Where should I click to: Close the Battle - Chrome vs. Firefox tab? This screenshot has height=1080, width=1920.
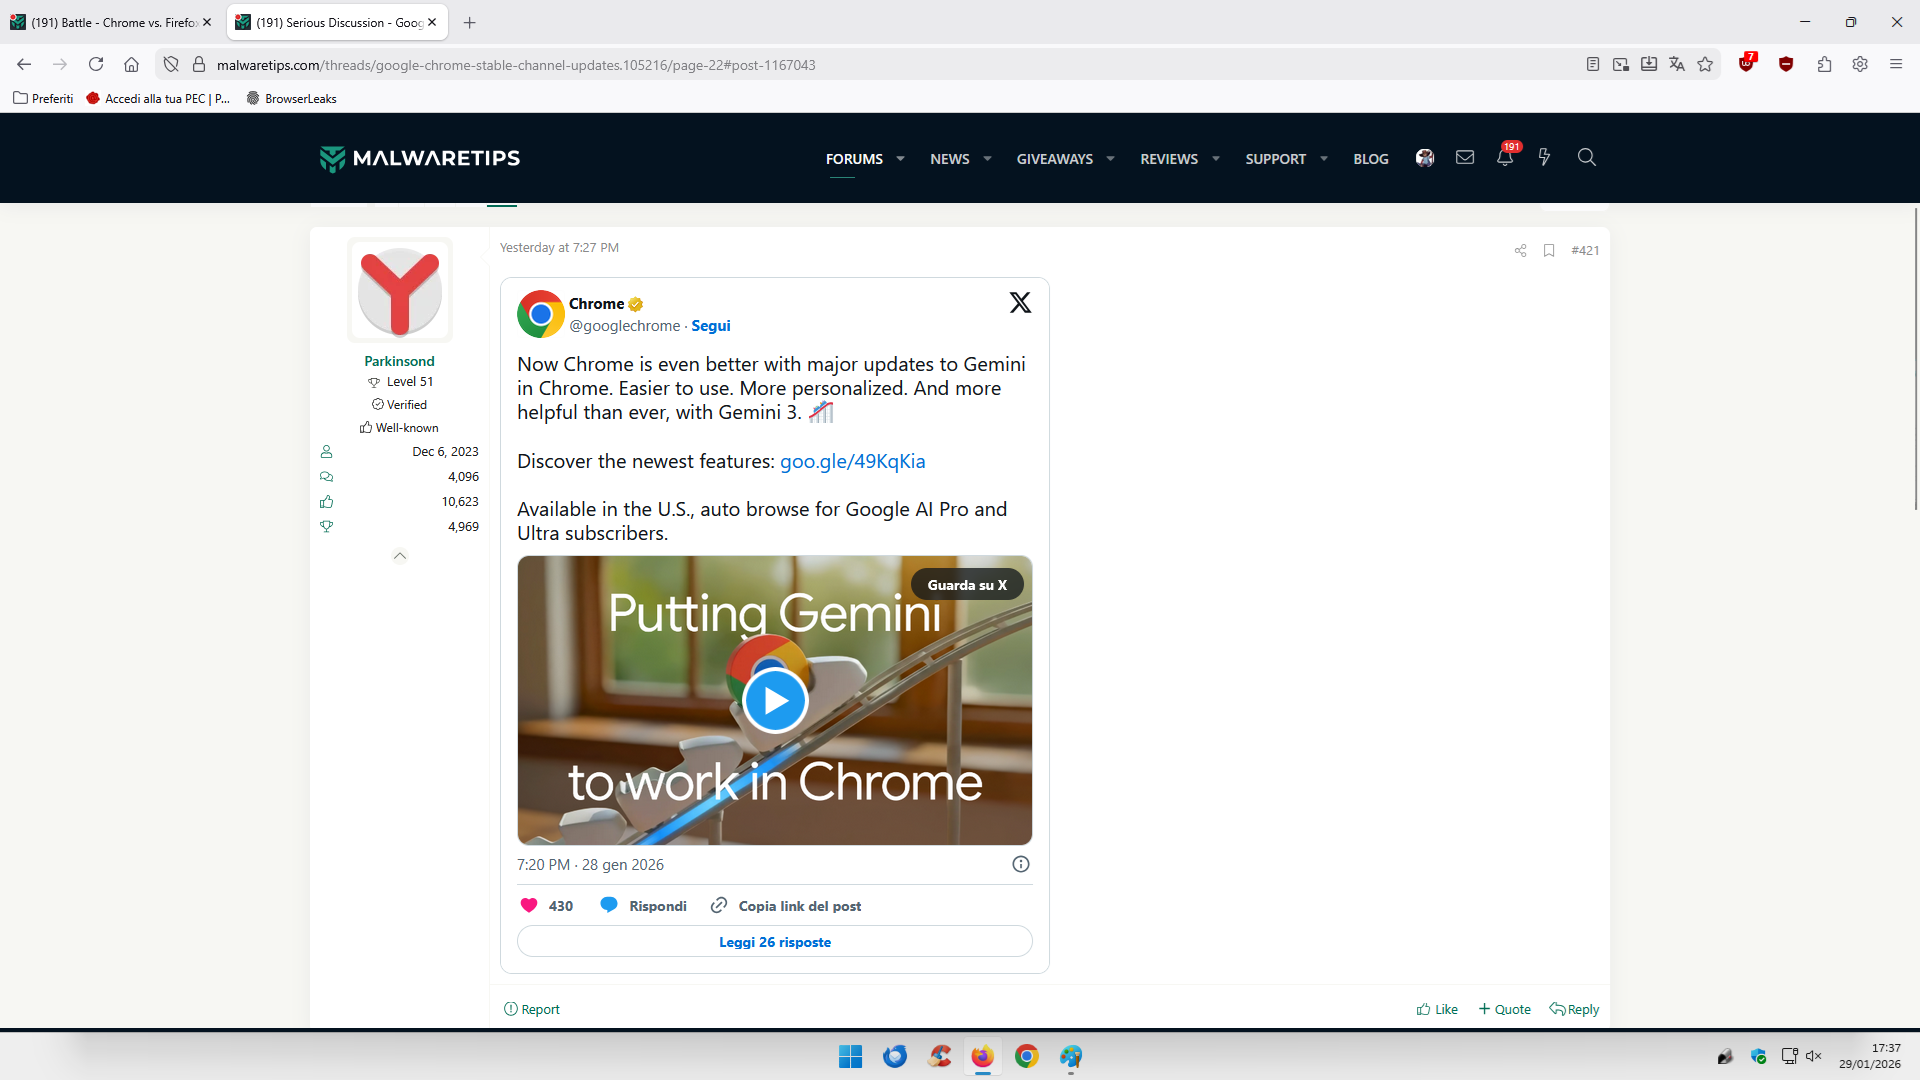(x=207, y=22)
